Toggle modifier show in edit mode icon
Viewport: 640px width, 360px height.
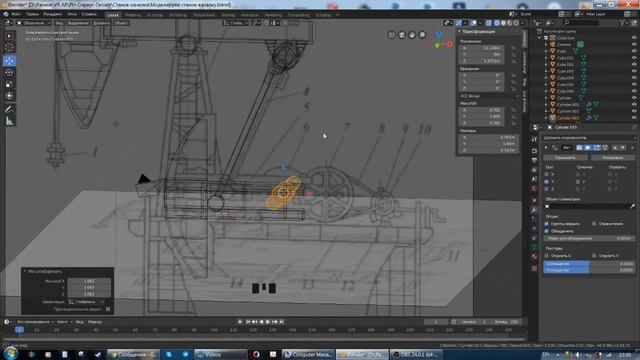[x=596, y=148]
